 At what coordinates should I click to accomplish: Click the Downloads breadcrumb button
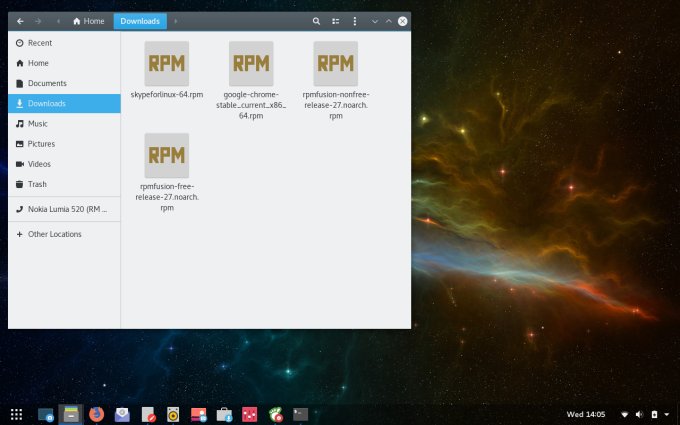[140, 21]
